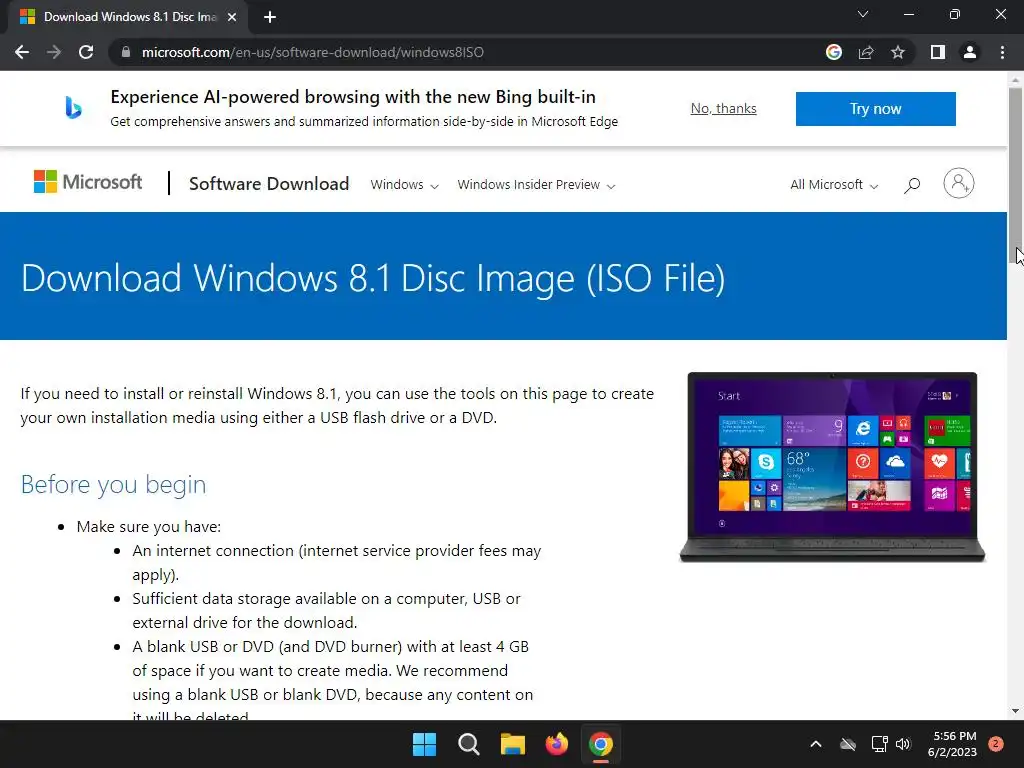
Task: Open the tab search dropdown
Action: [863, 14]
